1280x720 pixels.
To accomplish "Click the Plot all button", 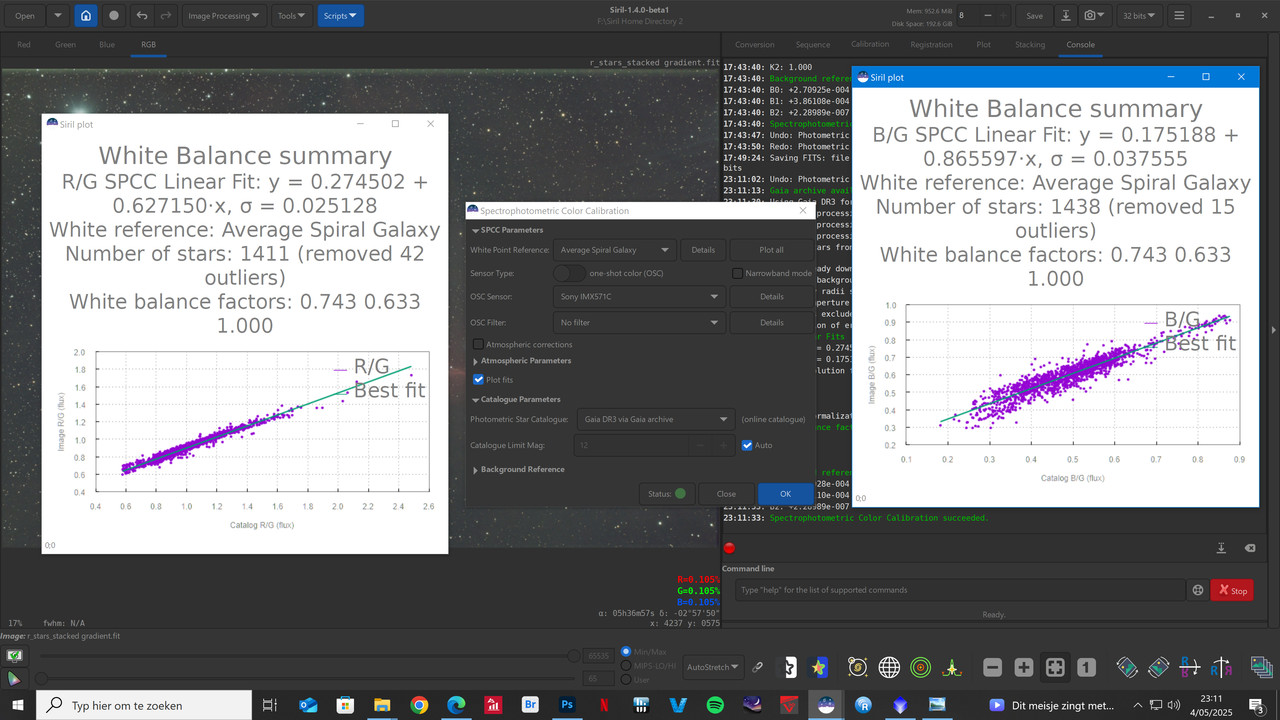I will point(771,249).
